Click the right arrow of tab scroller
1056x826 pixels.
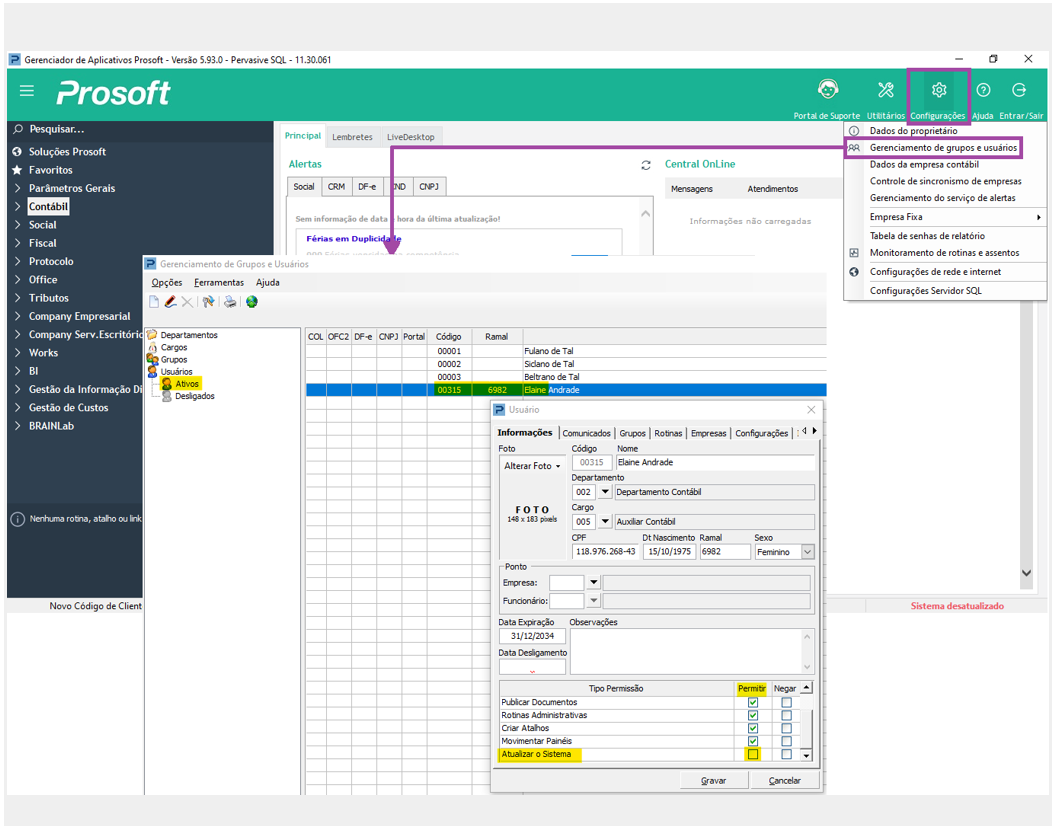coord(814,431)
